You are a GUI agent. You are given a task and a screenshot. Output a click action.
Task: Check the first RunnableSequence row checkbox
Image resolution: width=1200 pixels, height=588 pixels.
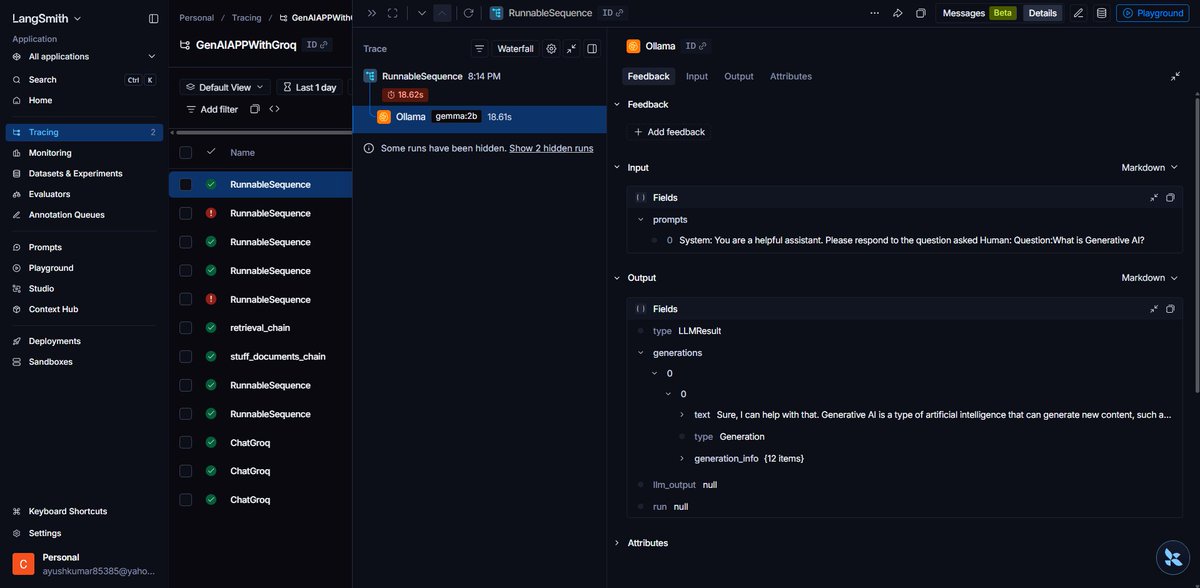(185, 184)
